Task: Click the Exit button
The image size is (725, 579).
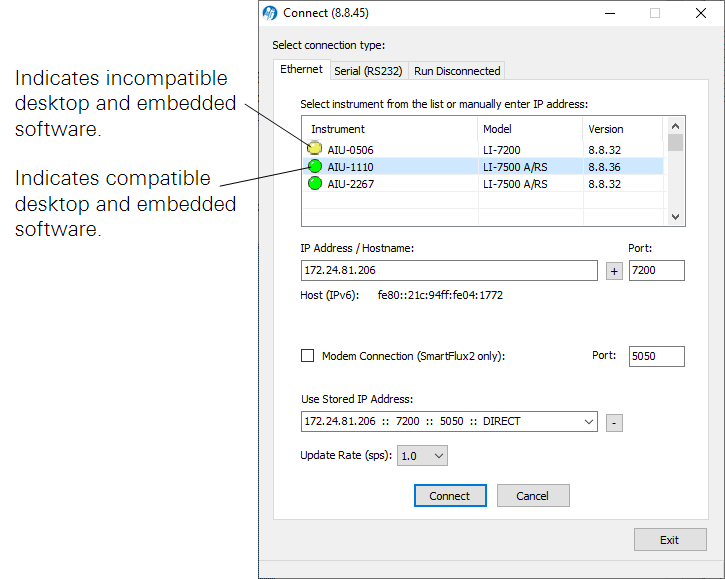Action: pyautogui.click(x=670, y=540)
